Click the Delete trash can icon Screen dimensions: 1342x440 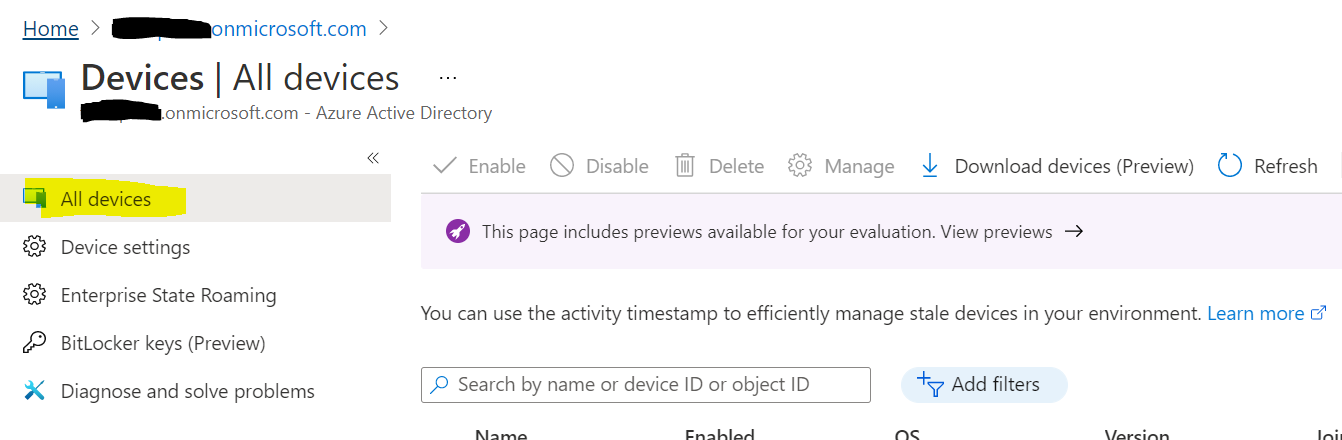tap(685, 166)
